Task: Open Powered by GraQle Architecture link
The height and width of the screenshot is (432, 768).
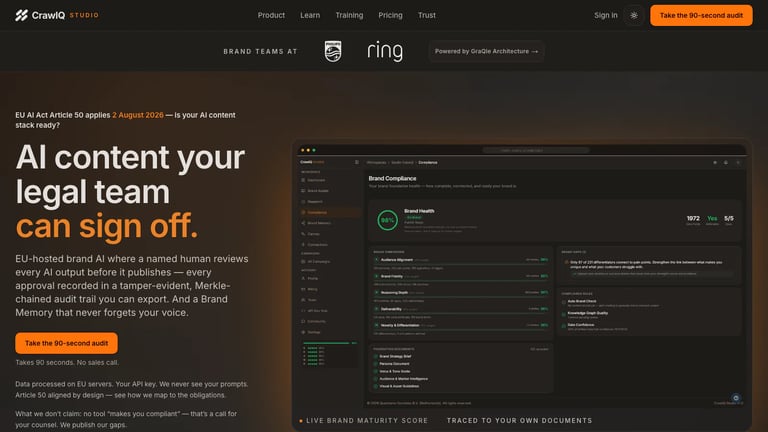Action: click(486, 51)
